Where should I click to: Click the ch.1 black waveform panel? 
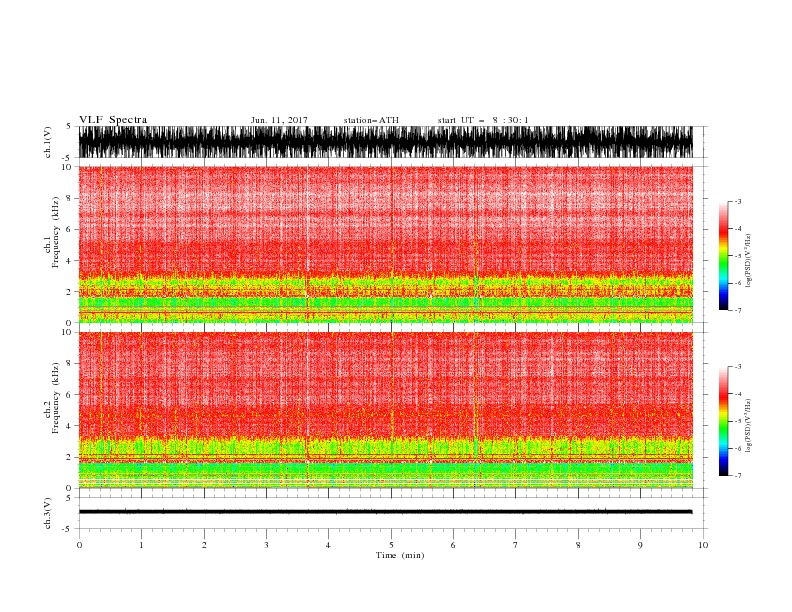385,142
